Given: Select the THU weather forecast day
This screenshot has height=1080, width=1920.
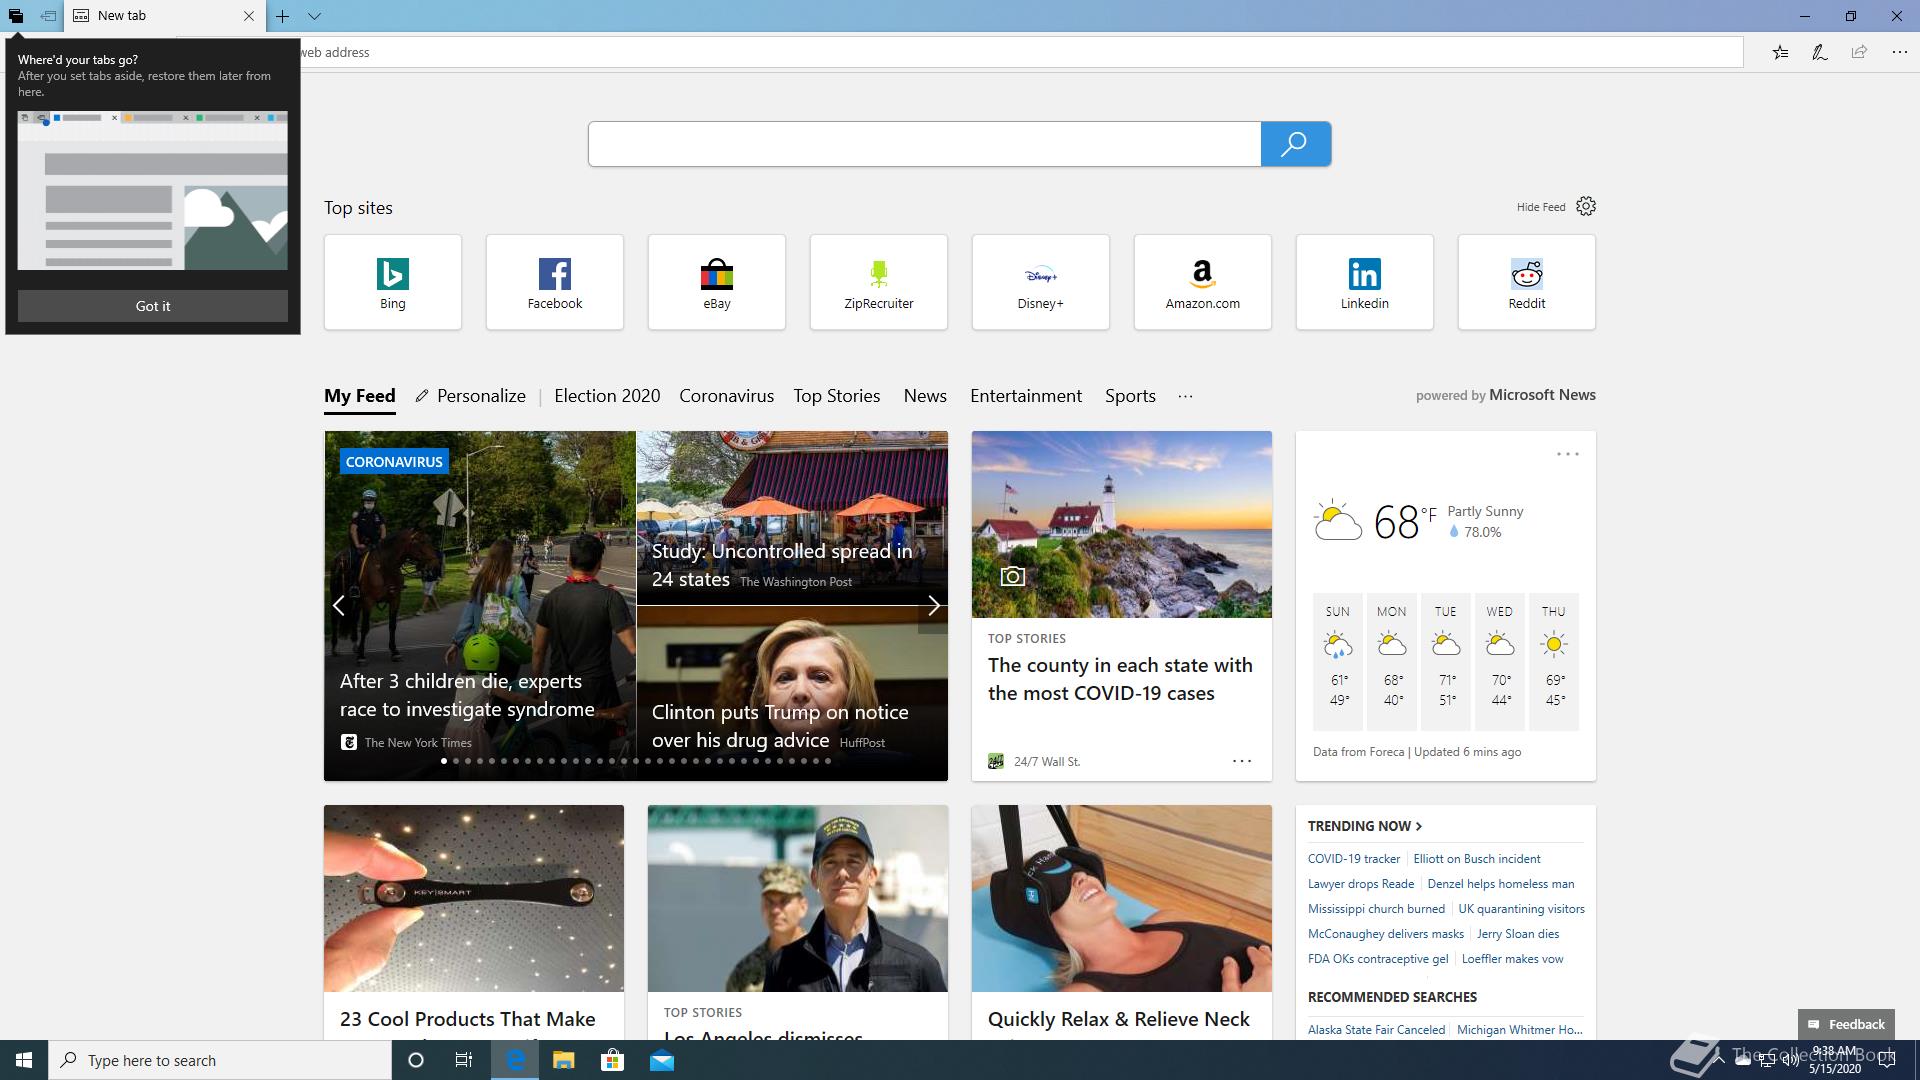Looking at the screenshot, I should 1554,660.
